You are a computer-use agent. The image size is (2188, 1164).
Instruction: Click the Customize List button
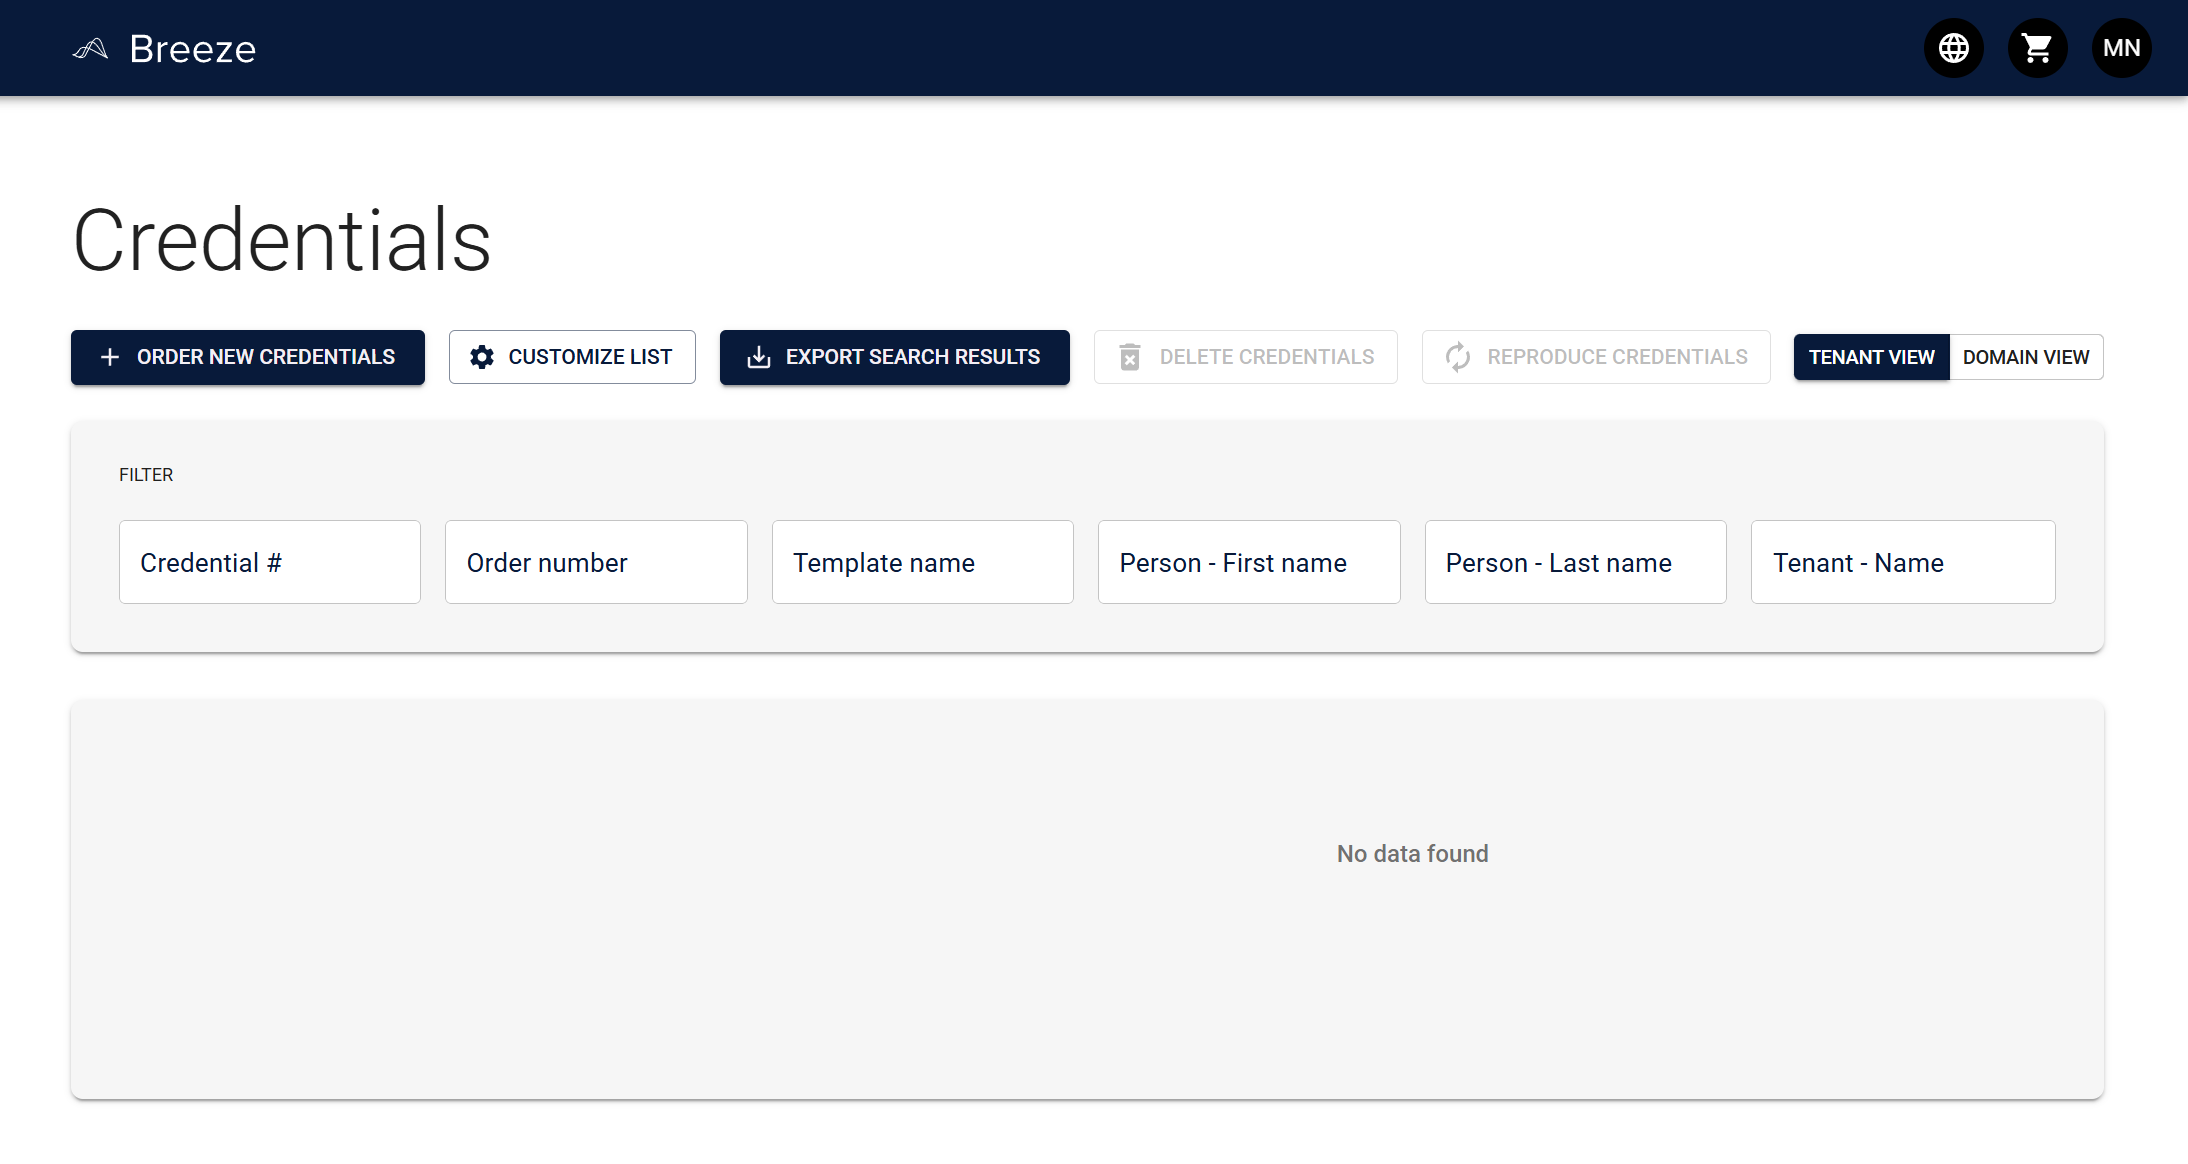coord(572,357)
